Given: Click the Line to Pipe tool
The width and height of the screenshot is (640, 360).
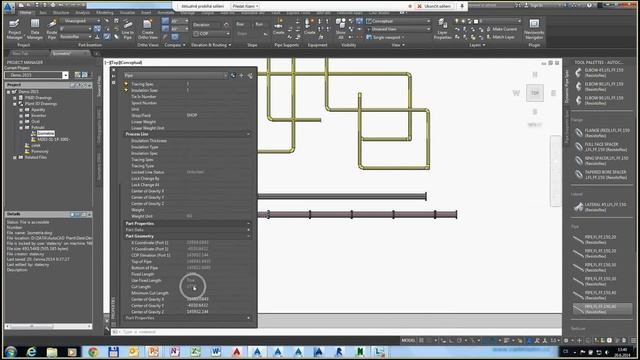Looking at the screenshot, I should click(x=127, y=29).
